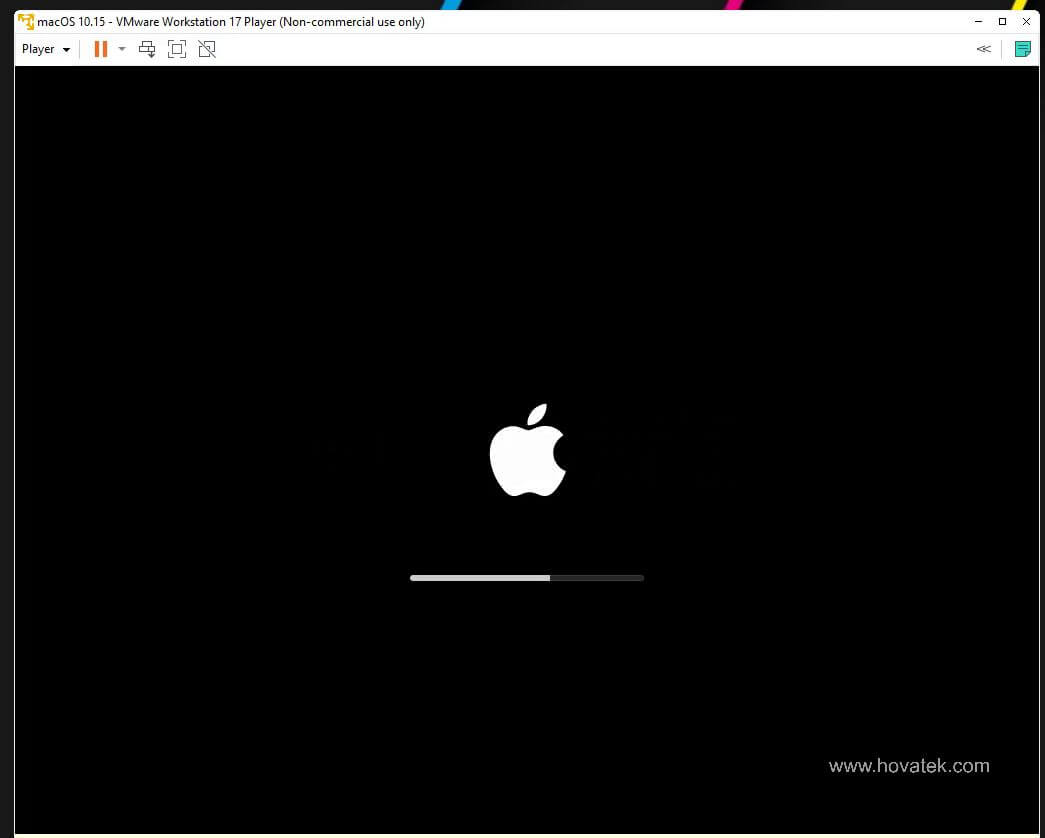
Task: Open the suspend options dropdown arrow
Action: (x=122, y=48)
